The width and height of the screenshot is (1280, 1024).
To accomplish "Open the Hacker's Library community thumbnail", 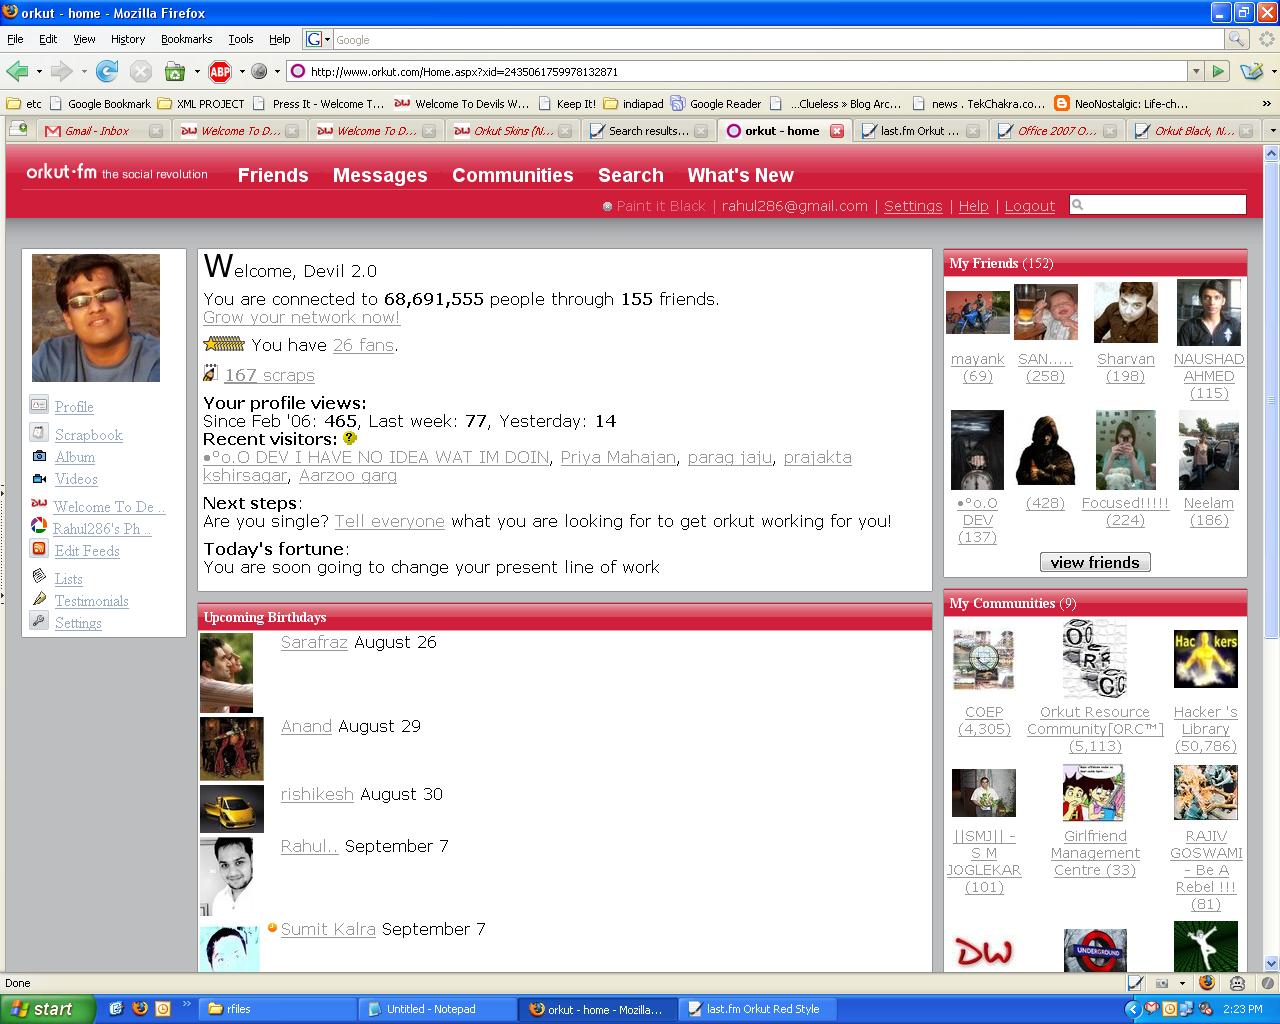I will pos(1205,658).
